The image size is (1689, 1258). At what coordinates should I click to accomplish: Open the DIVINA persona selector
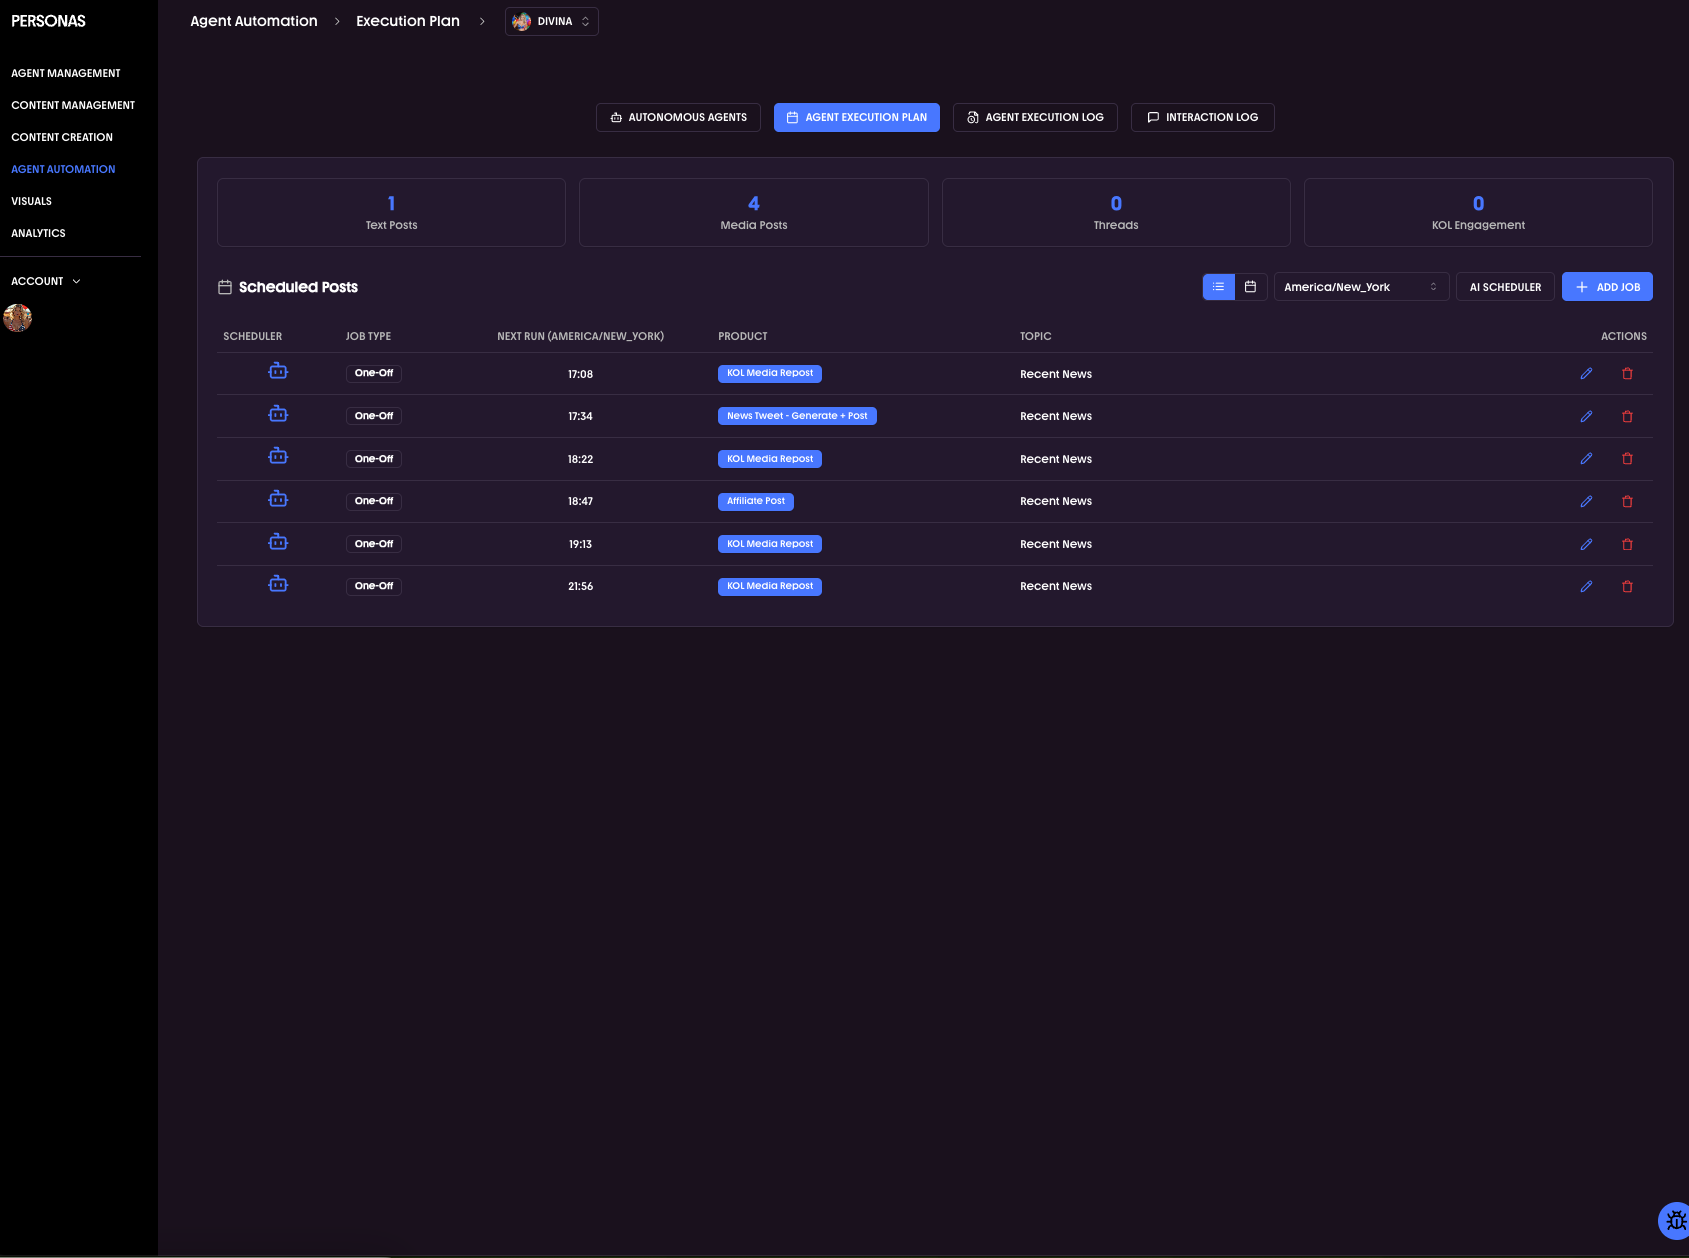[x=551, y=21]
